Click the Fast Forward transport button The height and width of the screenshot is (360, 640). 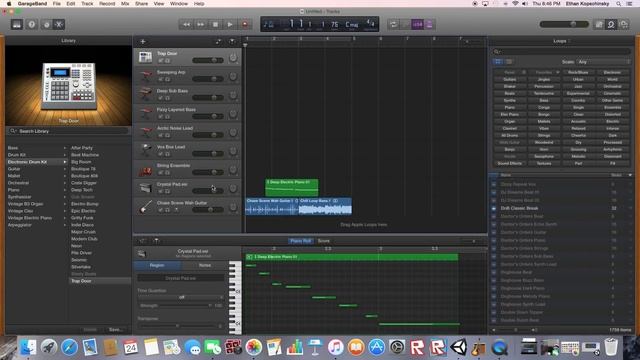[x=200, y=24]
